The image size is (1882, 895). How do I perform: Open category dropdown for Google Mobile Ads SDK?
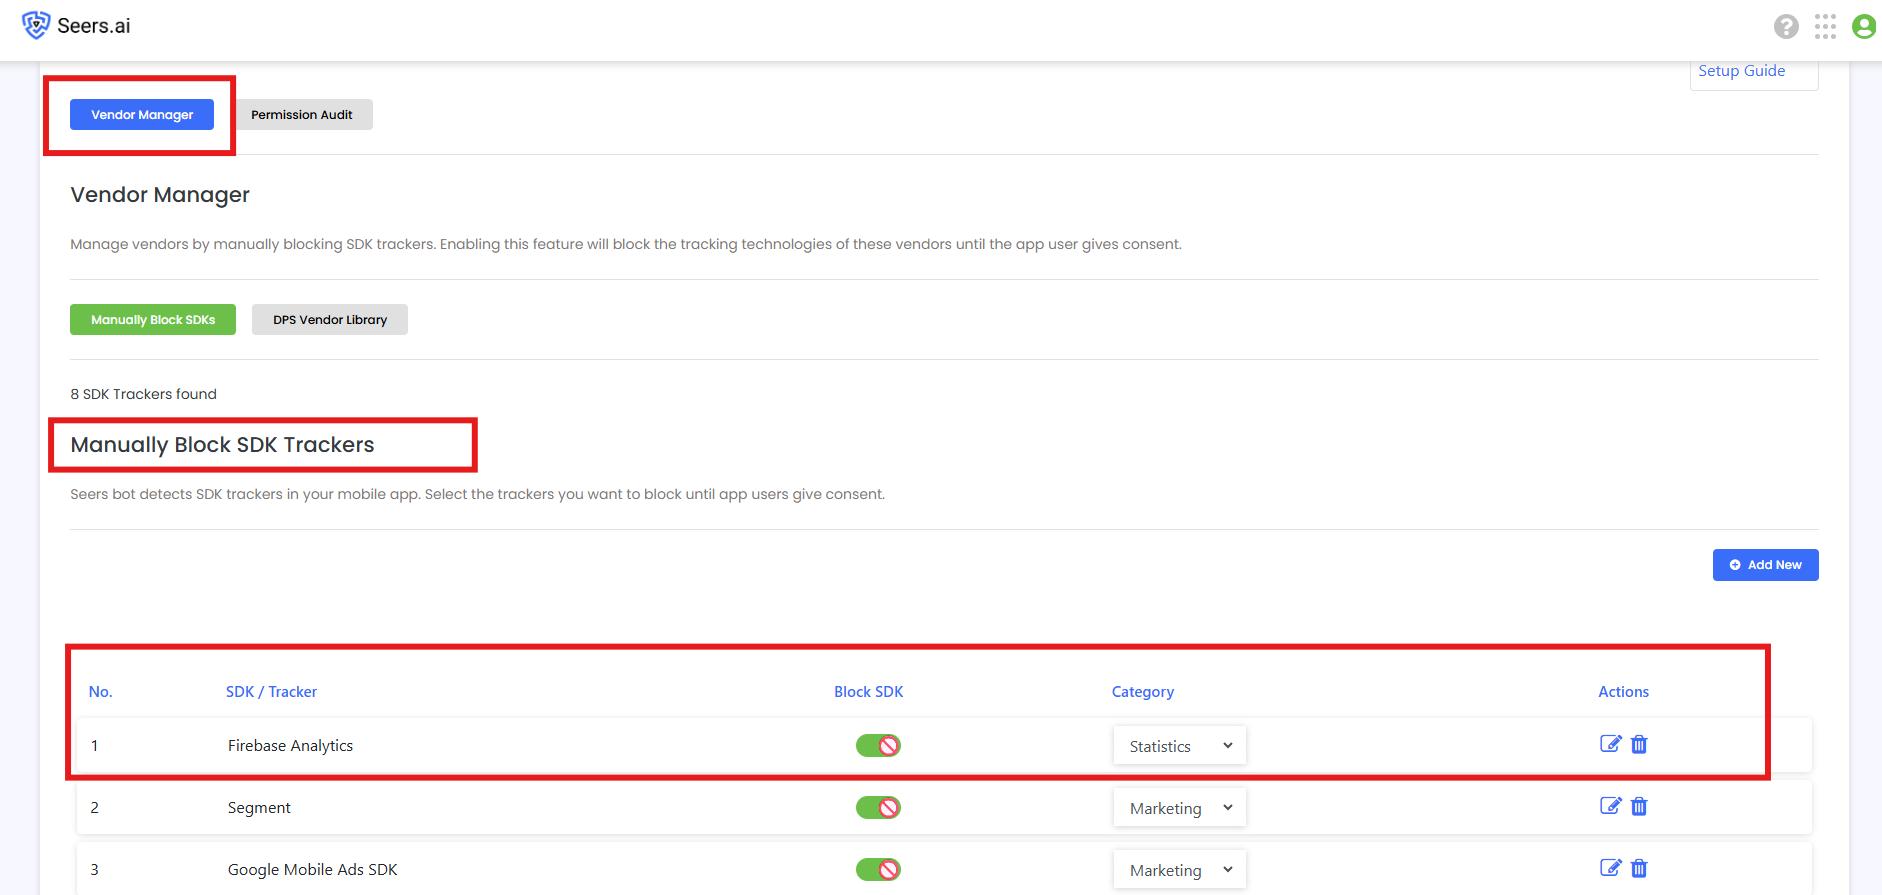pos(1180,870)
